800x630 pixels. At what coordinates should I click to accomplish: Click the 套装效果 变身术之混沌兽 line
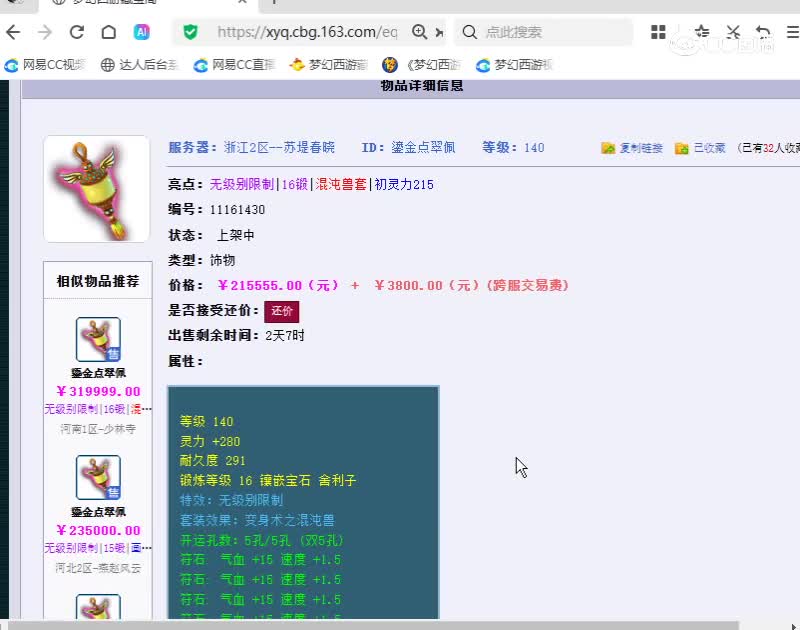pyautogui.click(x=257, y=520)
